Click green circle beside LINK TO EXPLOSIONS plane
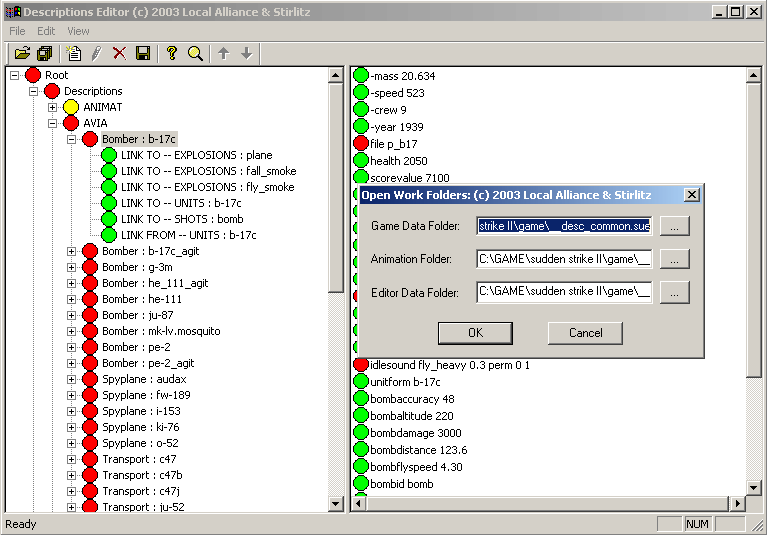Screen dimensions: 767x535 [109, 155]
